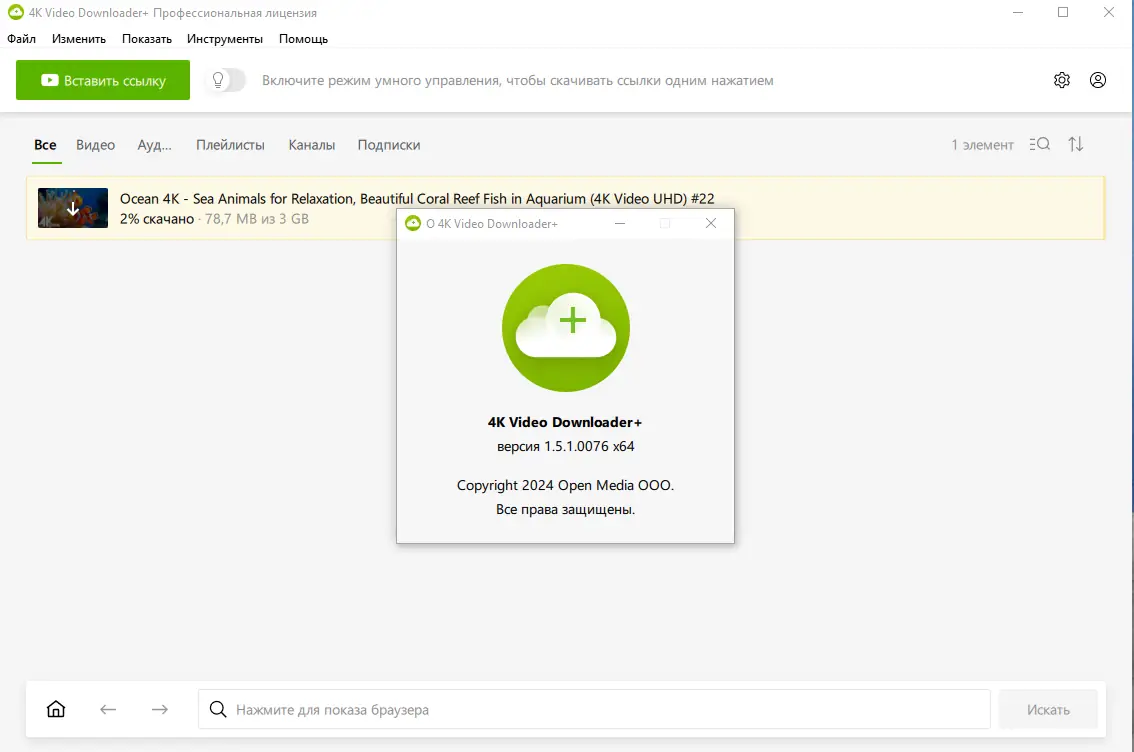Viewport: 1134px width, 752px height.
Task: Select the Ocean 4K download title
Action: (x=417, y=199)
